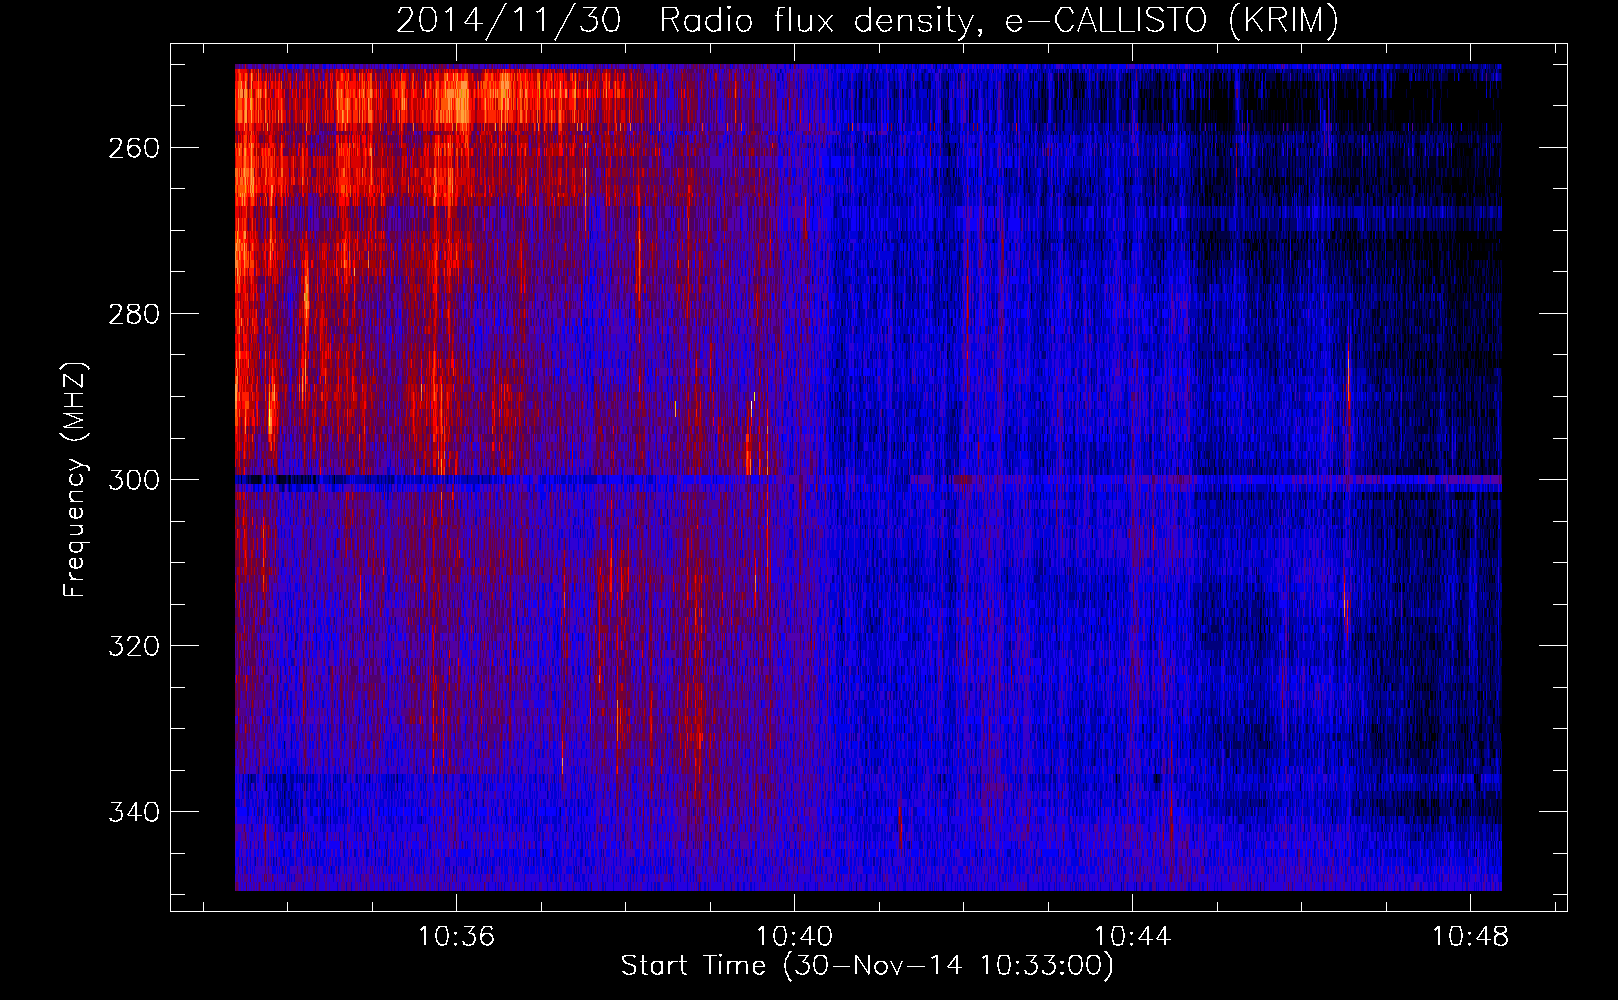Click the 'Start Time (30-Nov-14 10:33:00)' axis label
The image size is (1618, 1000).
coord(867,966)
